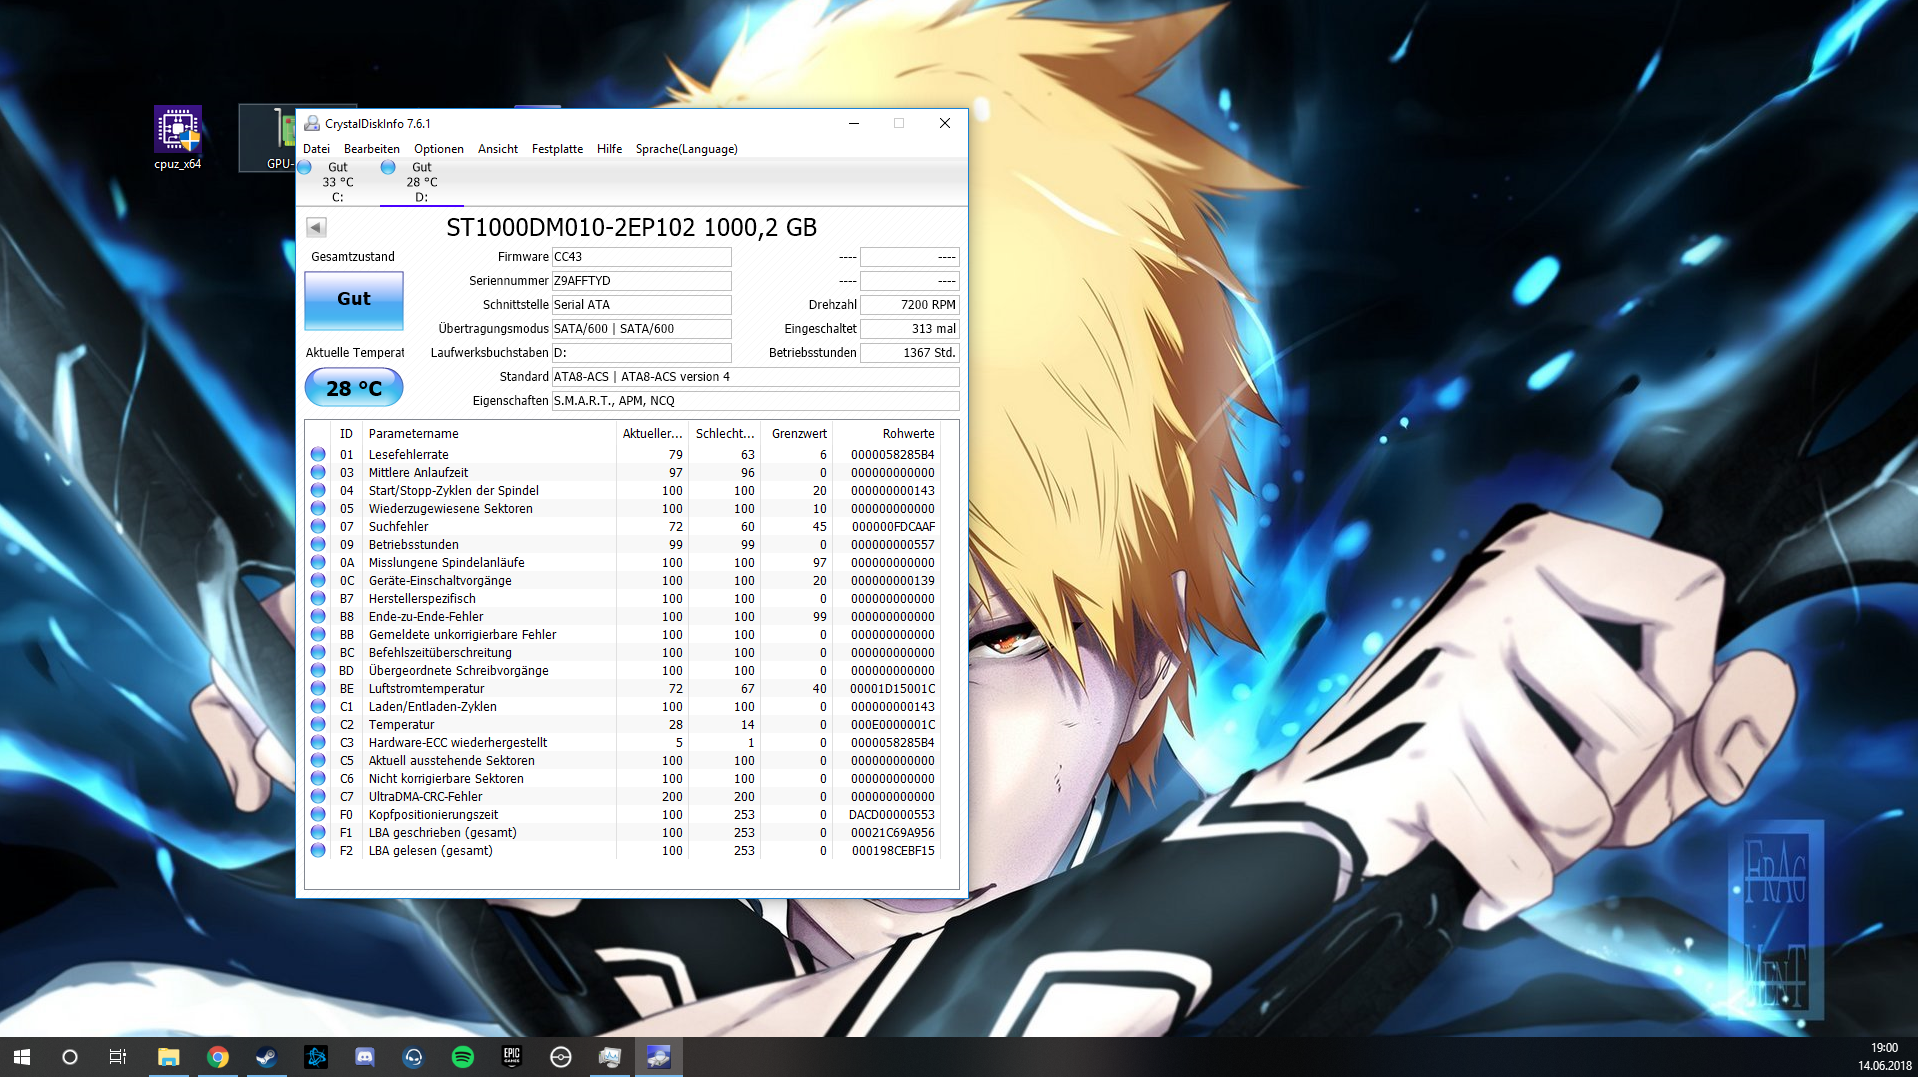
Task: Click the Schlecht... column header
Action: 724,434
